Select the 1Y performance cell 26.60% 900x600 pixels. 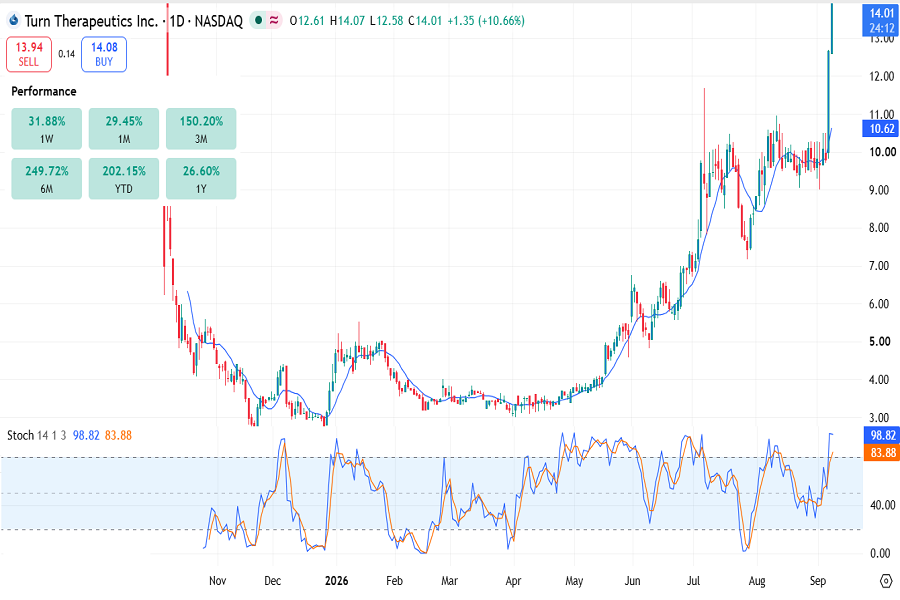point(201,179)
